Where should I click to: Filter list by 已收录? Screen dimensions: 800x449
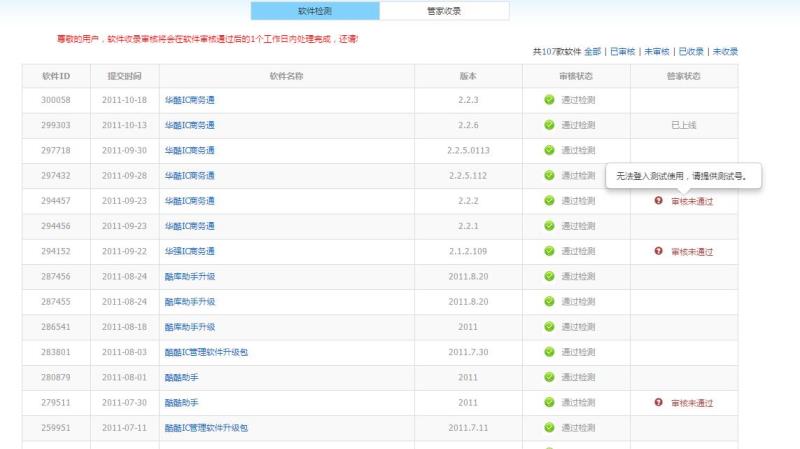coord(691,52)
